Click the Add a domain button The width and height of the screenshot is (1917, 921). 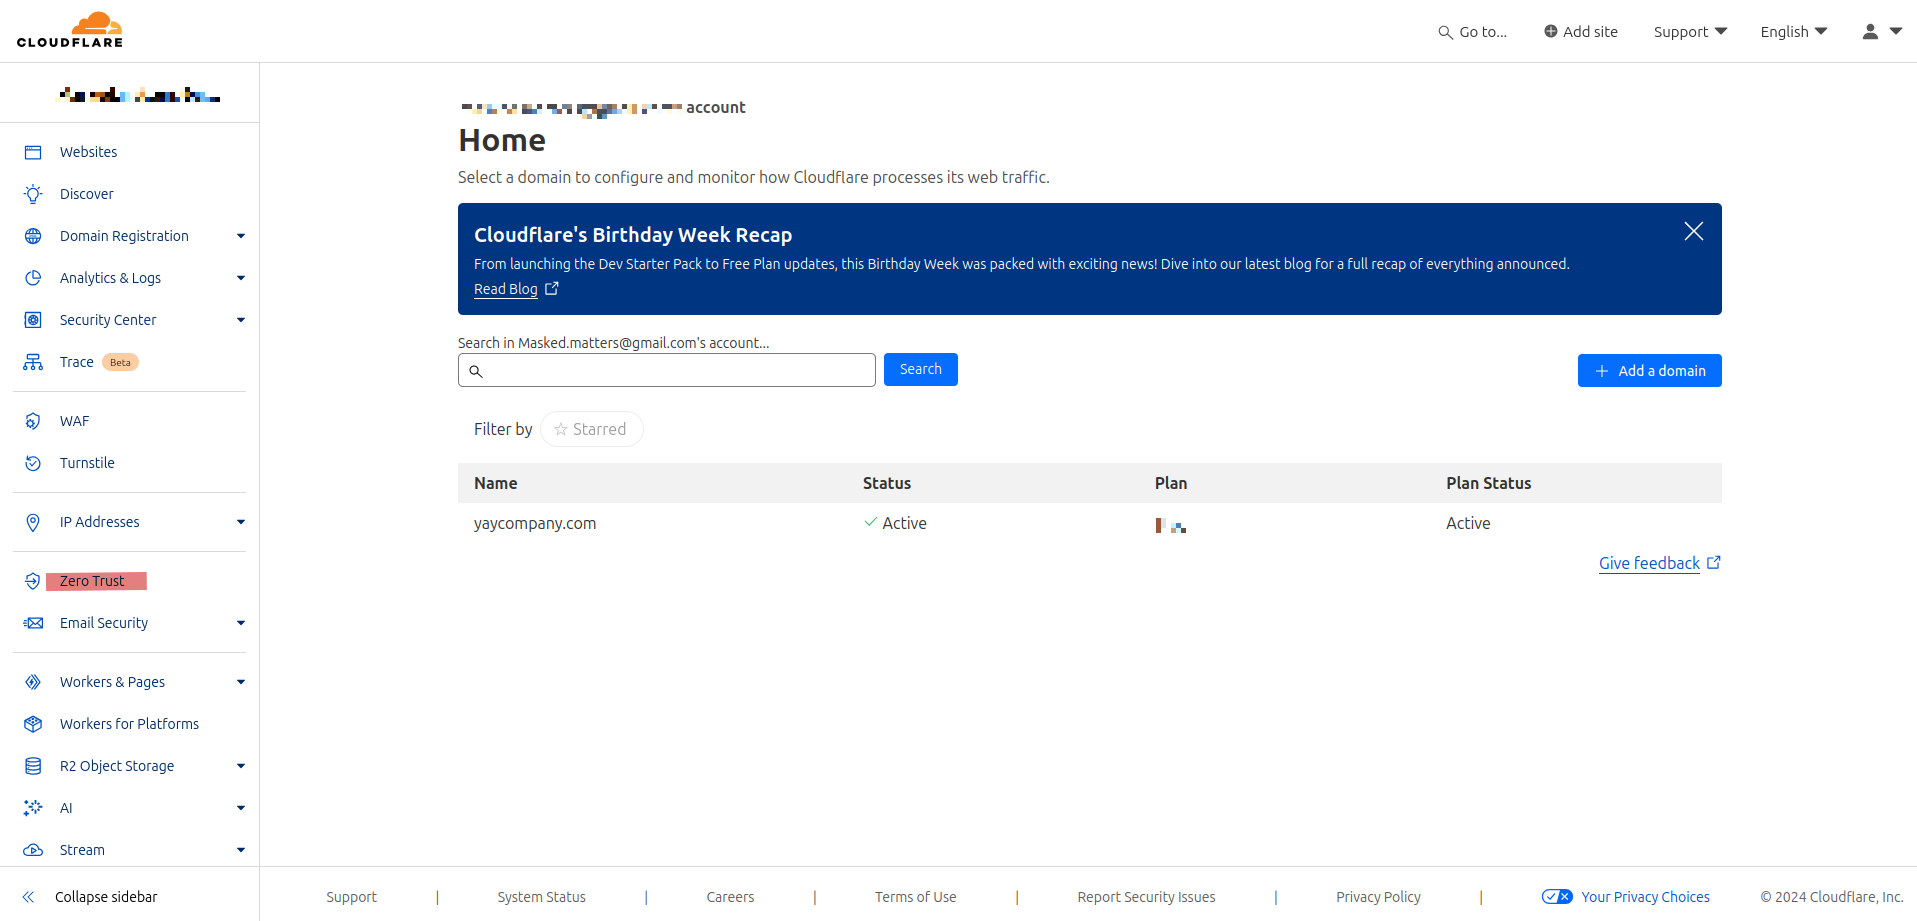(x=1650, y=370)
